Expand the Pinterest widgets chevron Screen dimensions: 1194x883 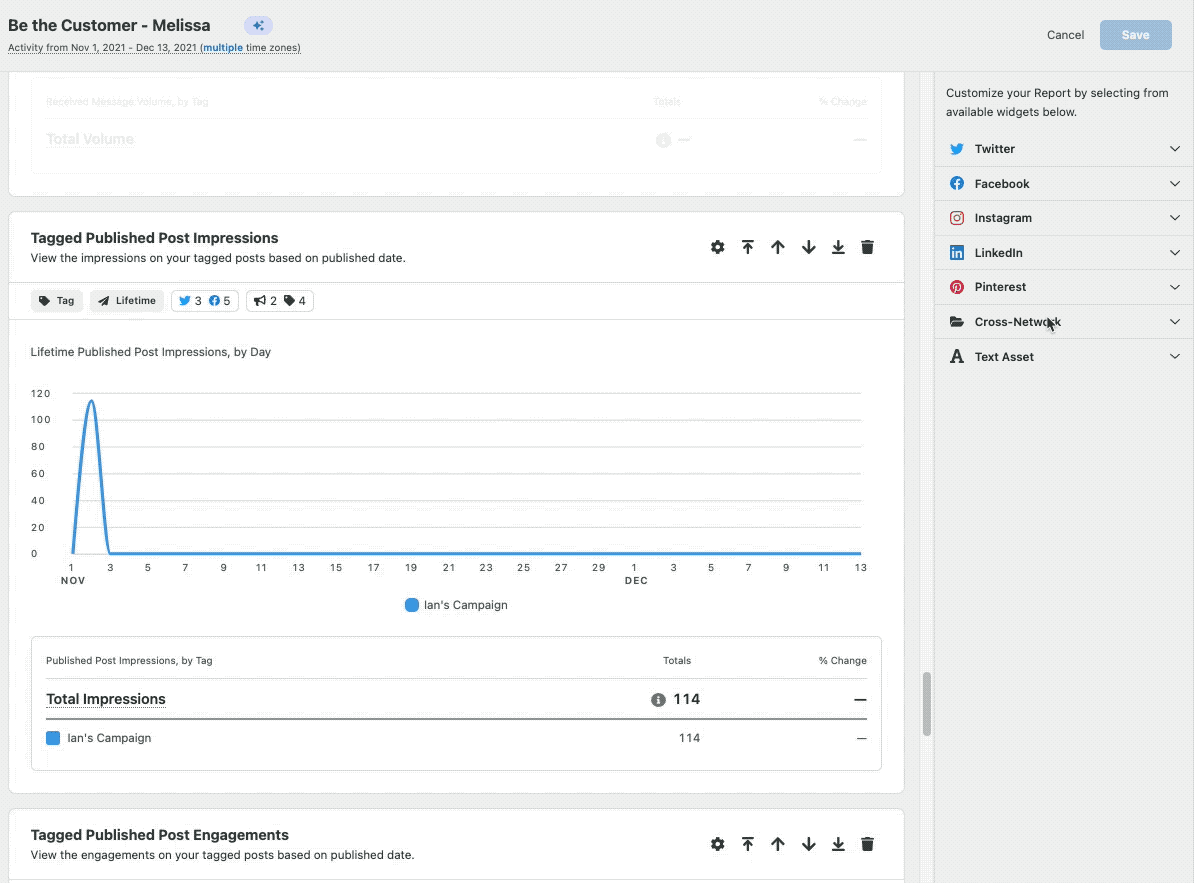click(1175, 287)
